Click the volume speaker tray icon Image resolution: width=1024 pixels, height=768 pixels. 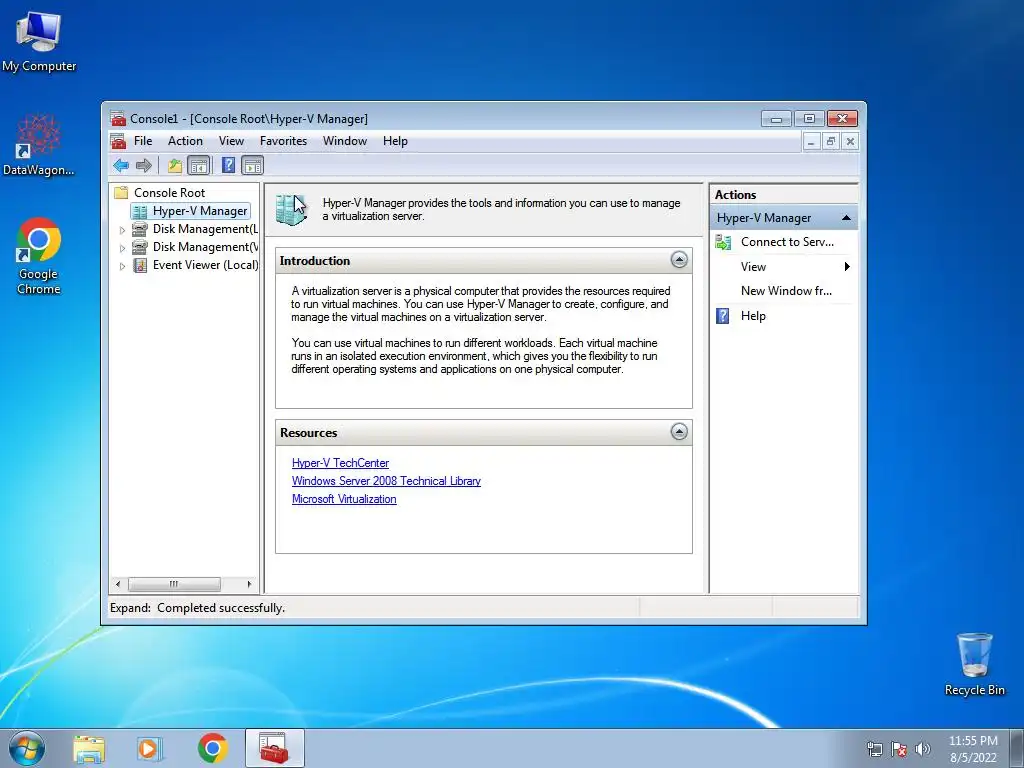coord(923,749)
